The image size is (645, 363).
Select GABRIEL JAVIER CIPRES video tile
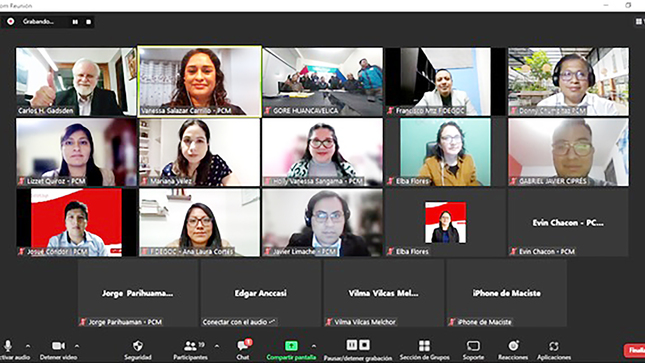[568, 152]
